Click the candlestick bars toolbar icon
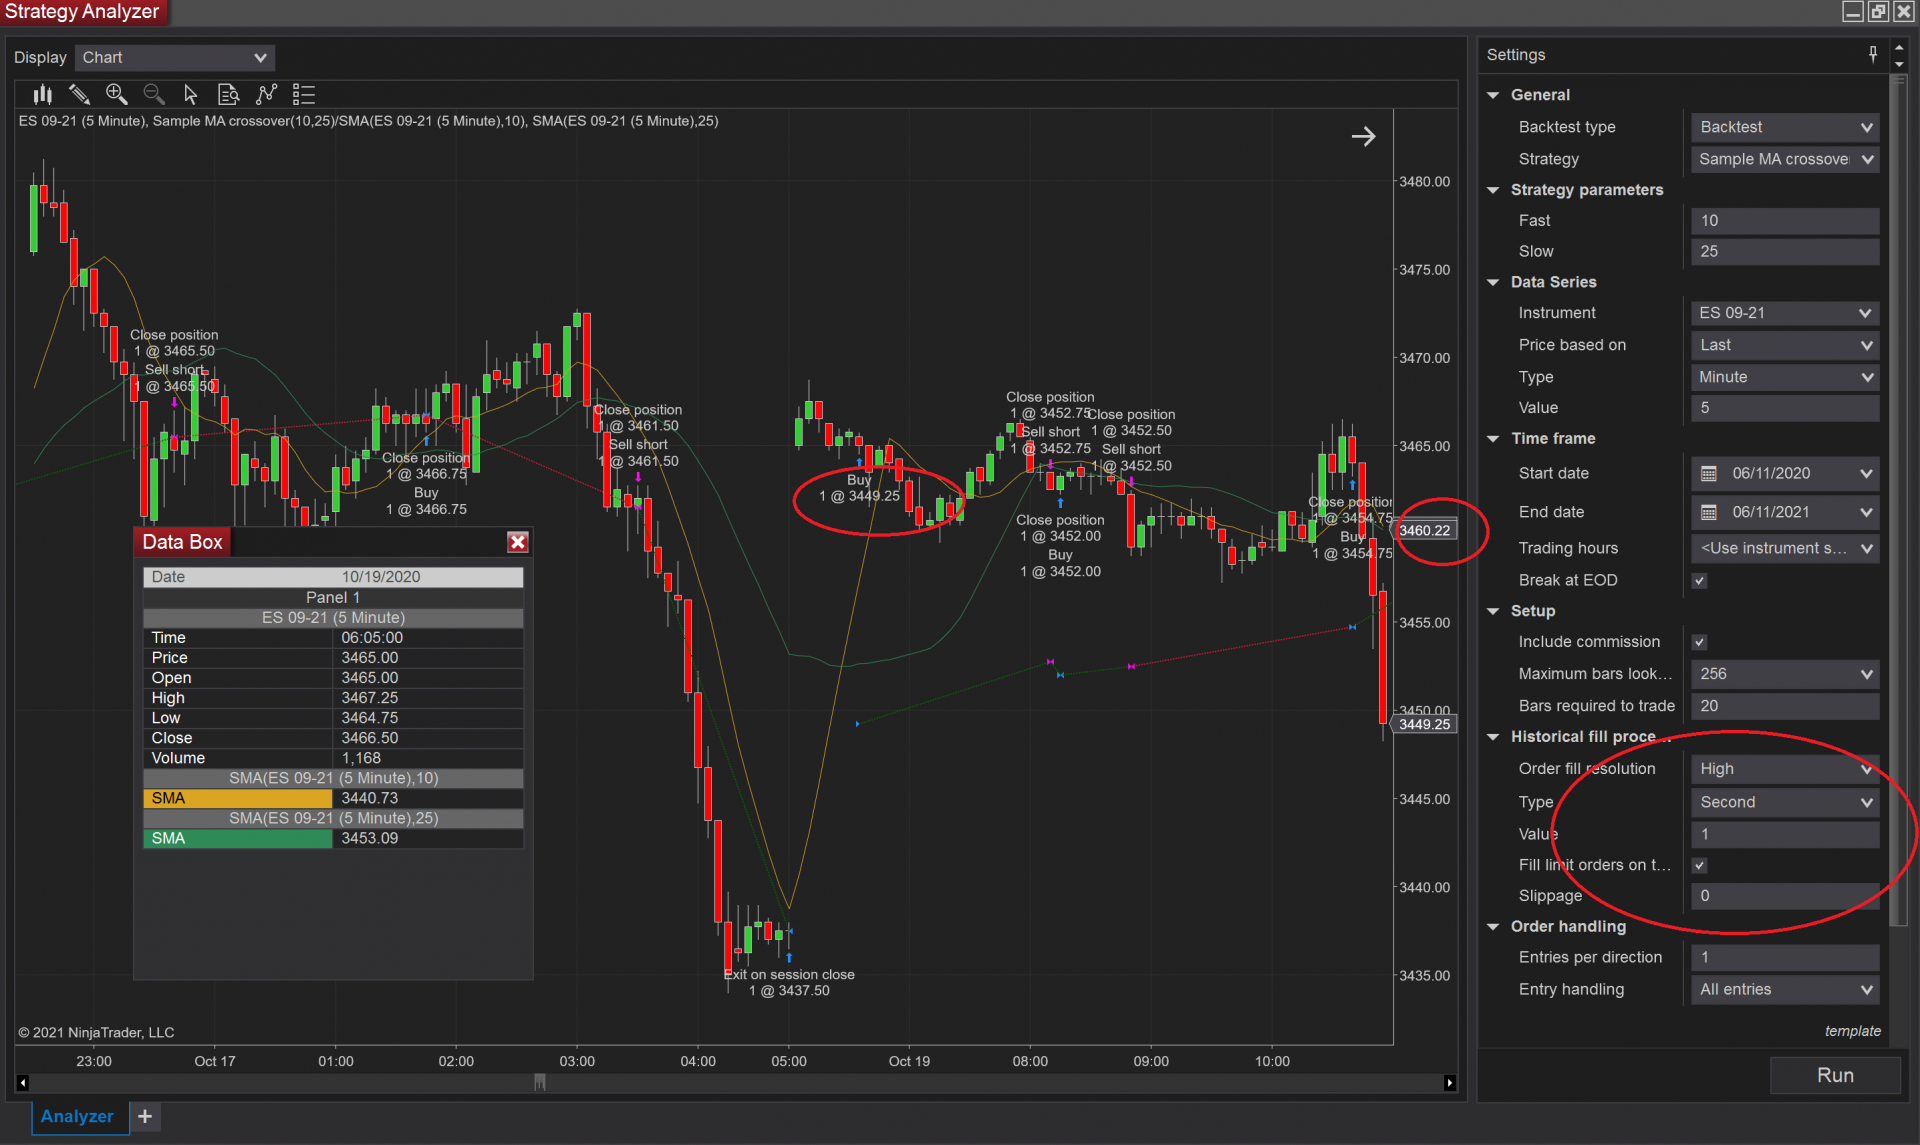Screen dimensions: 1920x1145 (x=42, y=95)
